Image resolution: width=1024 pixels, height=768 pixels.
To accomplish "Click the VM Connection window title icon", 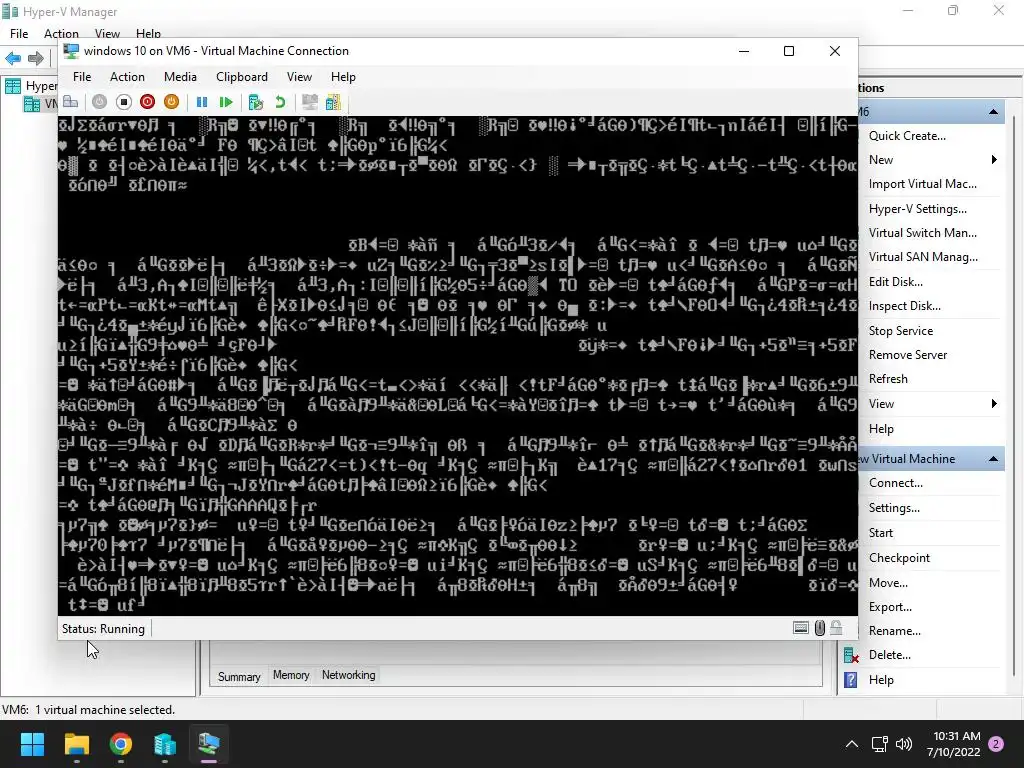I will click(x=71, y=51).
